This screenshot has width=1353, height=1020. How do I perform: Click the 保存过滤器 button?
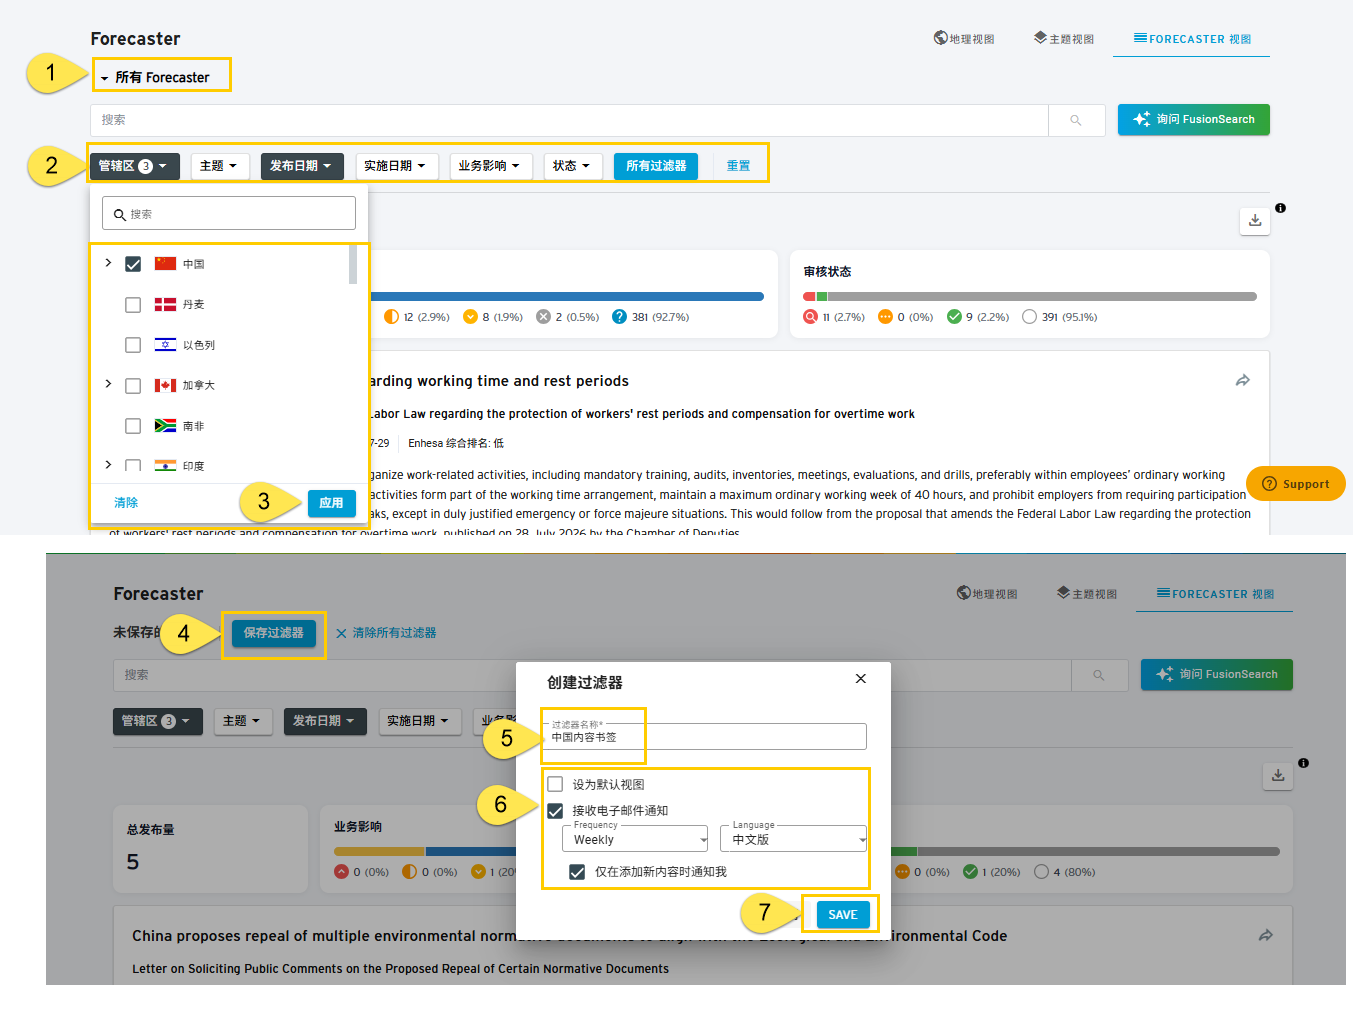[x=274, y=633]
